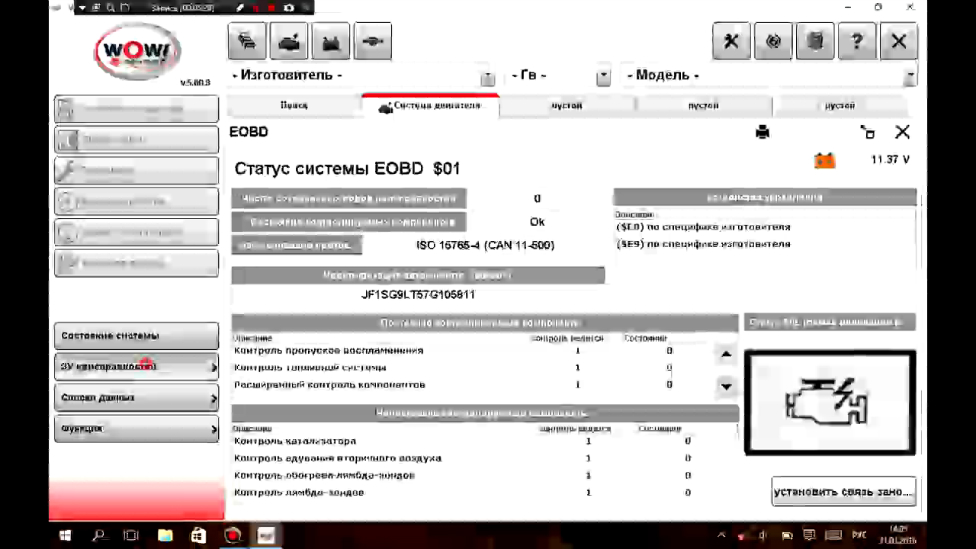
Task: Open Windows taskbar search
Action: [98, 535]
